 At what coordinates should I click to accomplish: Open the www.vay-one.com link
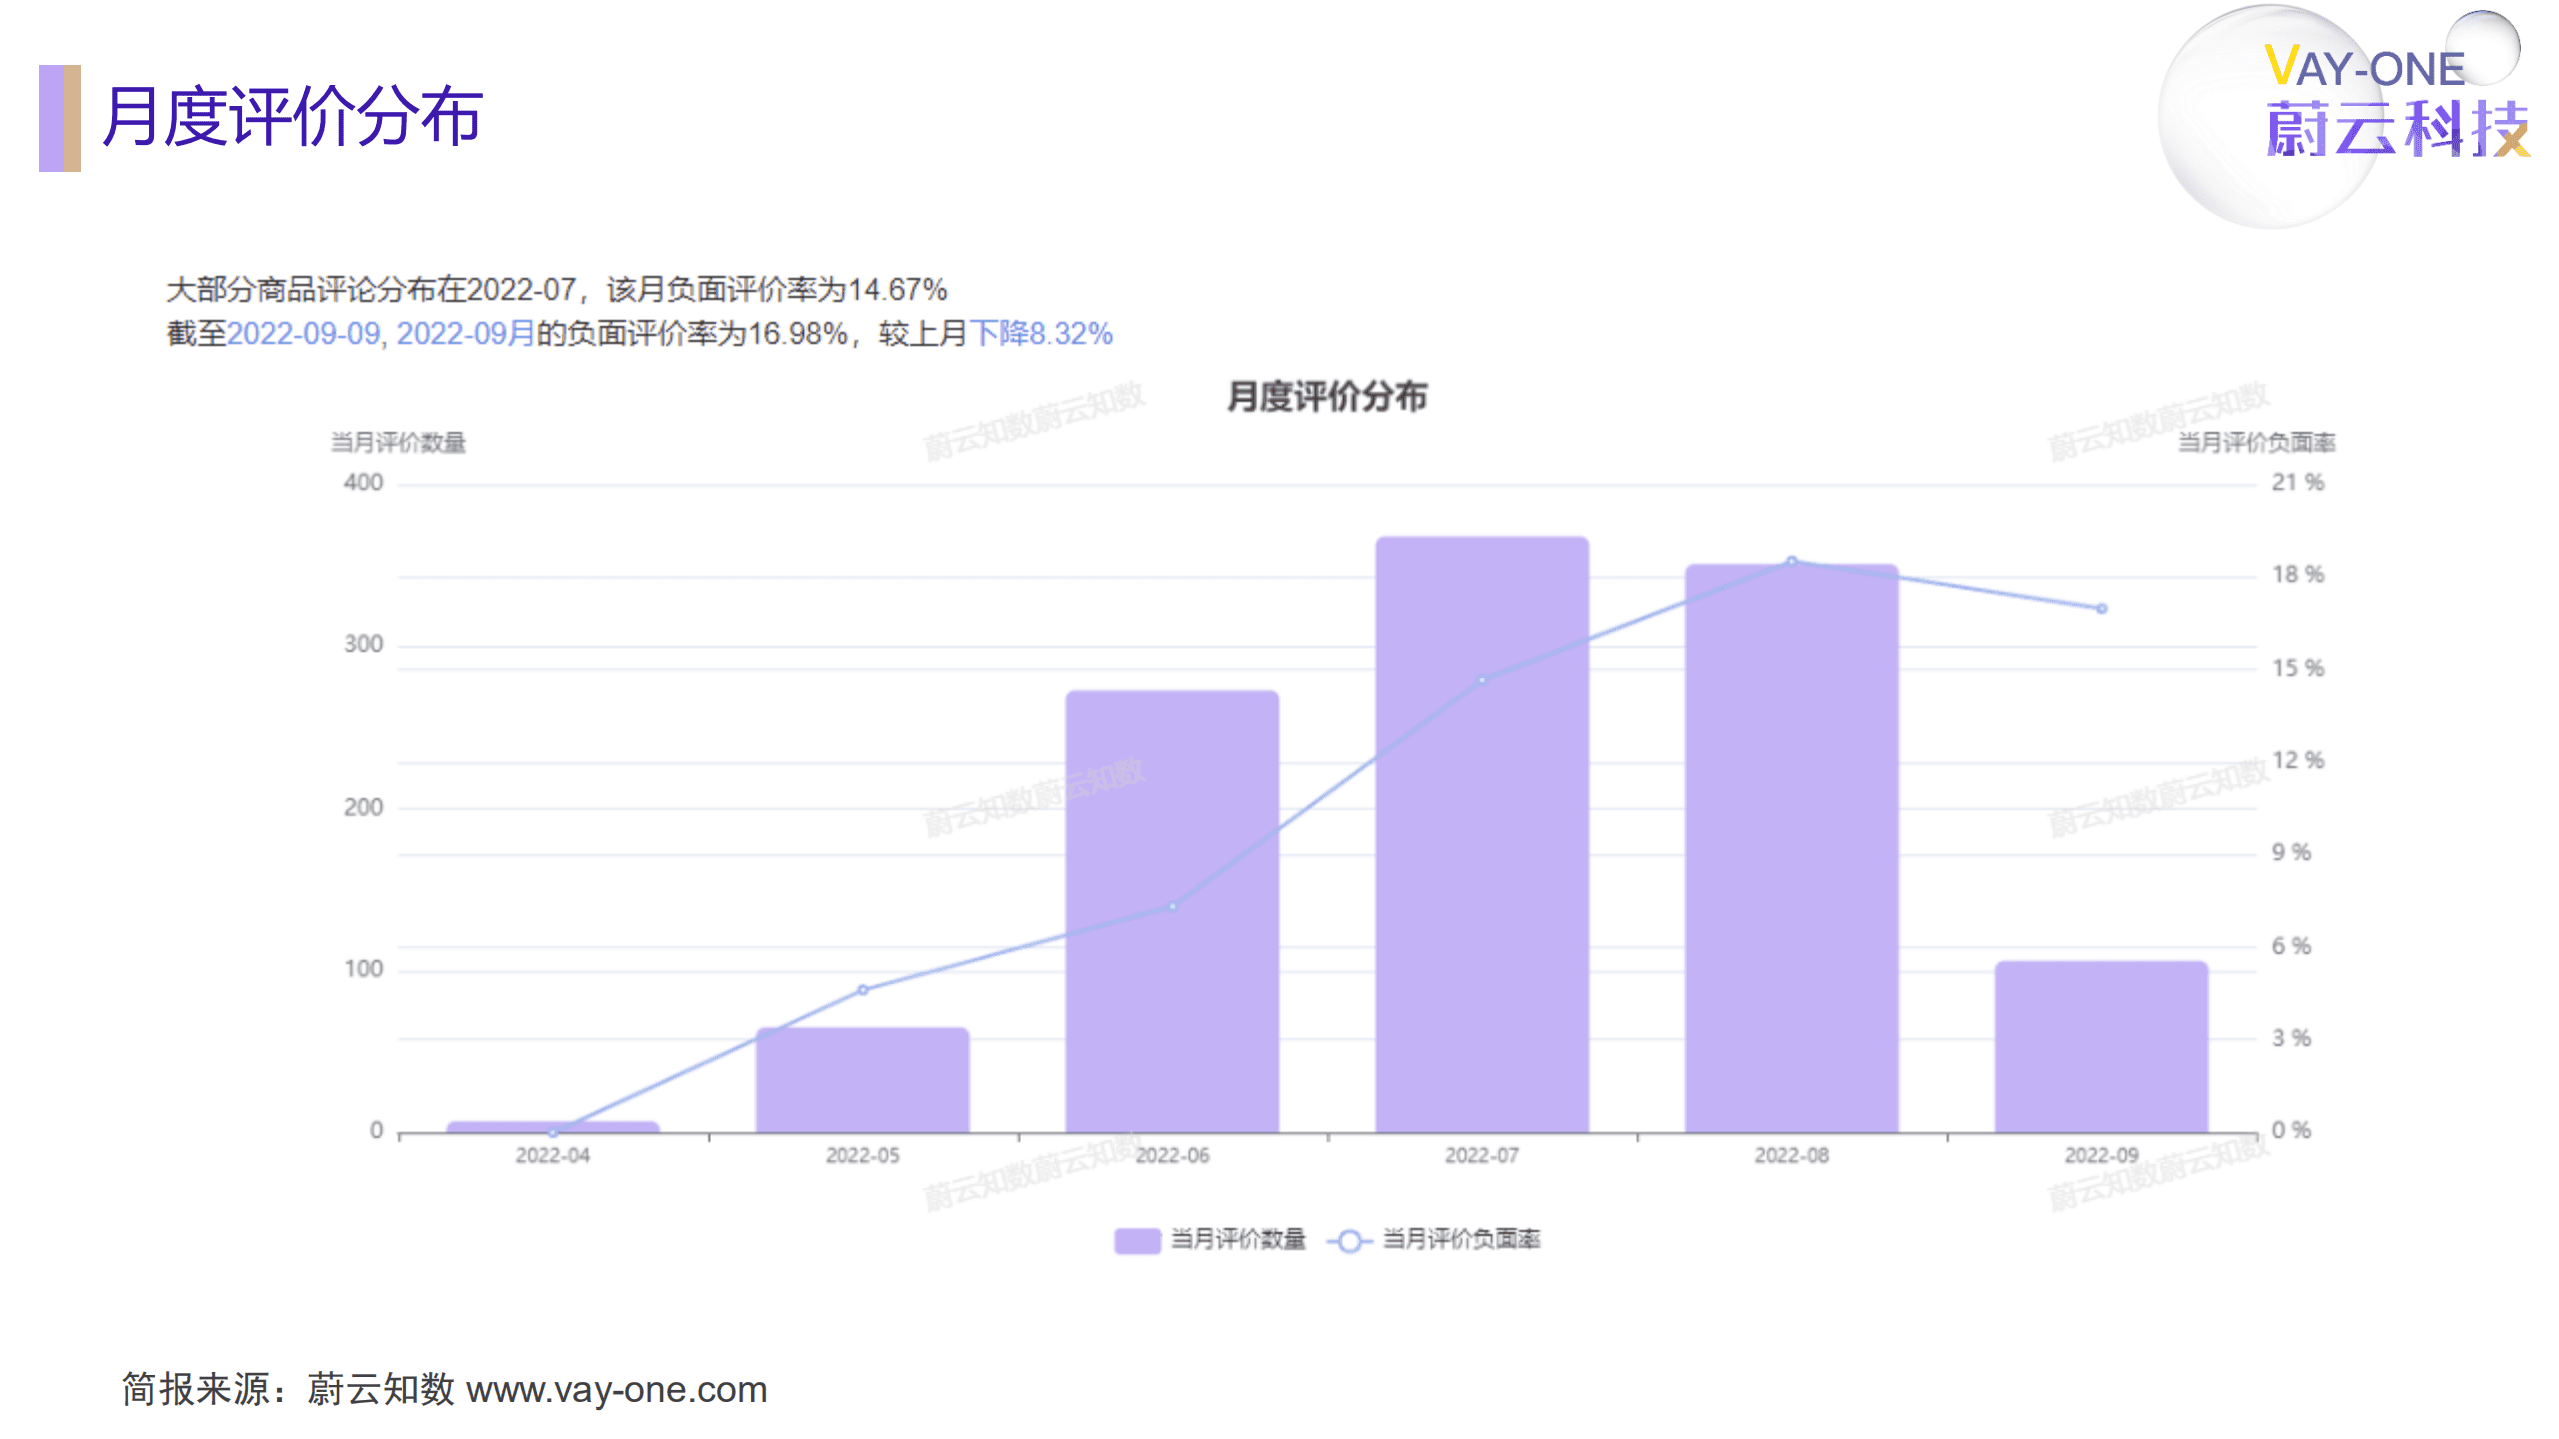(x=621, y=1389)
